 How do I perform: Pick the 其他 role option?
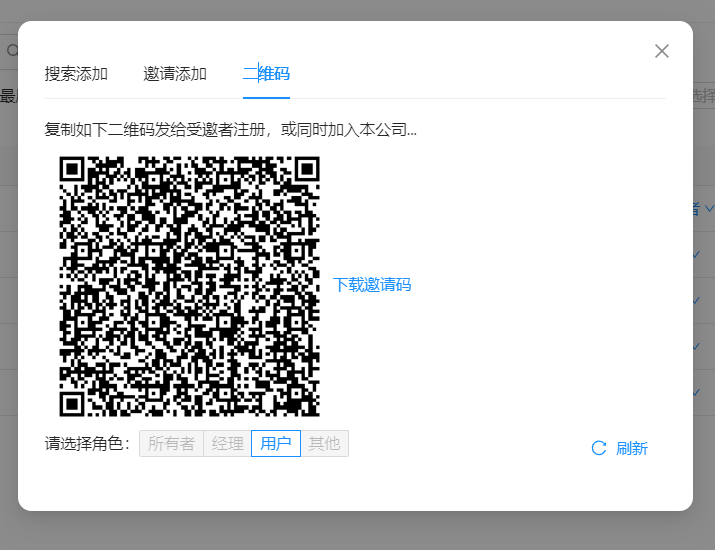(324, 443)
